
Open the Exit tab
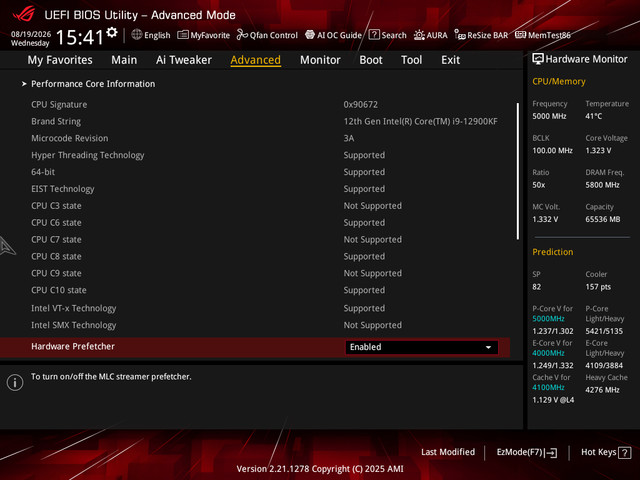450,60
